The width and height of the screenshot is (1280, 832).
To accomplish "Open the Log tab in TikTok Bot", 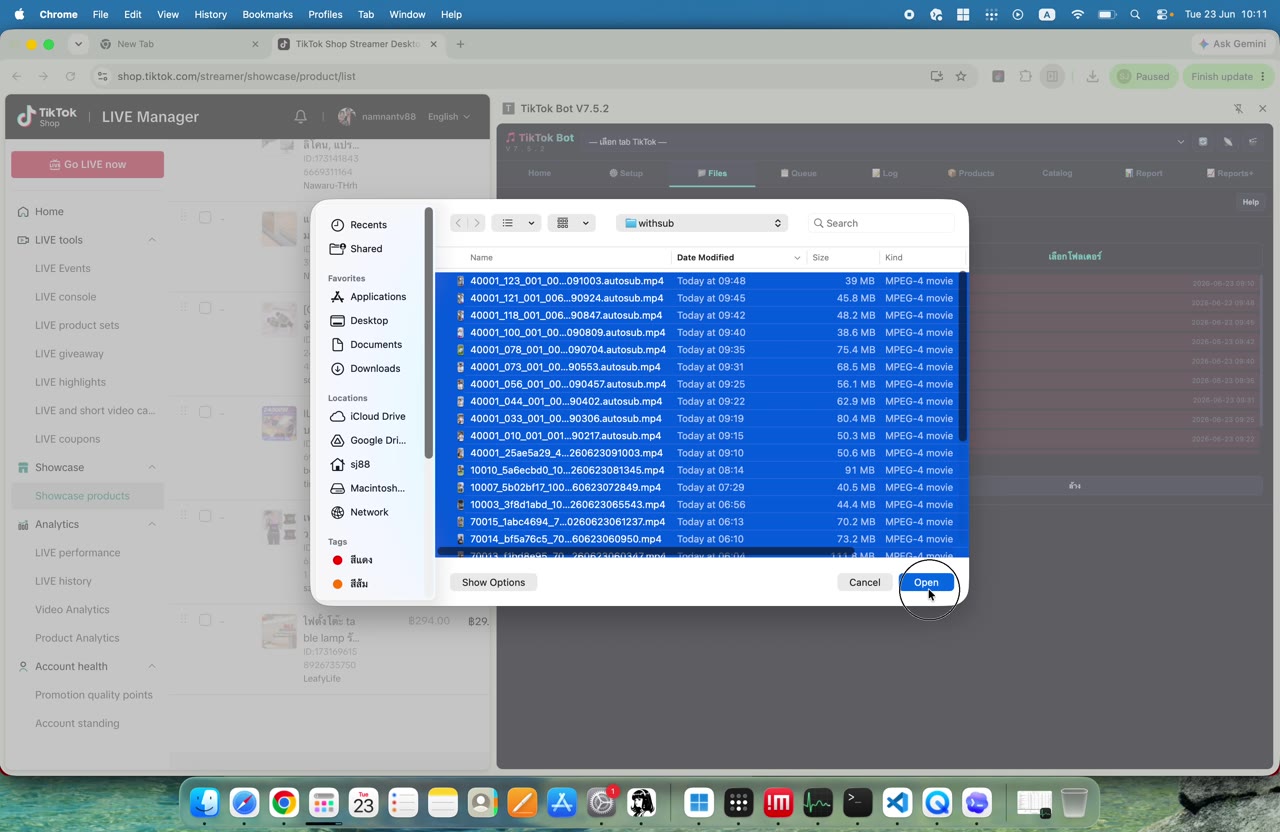I will [884, 173].
